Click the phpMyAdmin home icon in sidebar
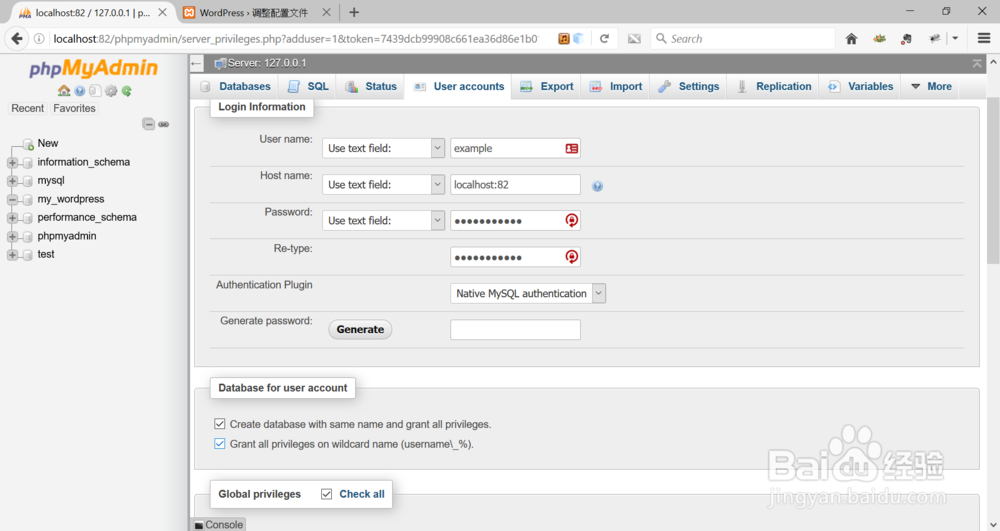 [x=64, y=91]
